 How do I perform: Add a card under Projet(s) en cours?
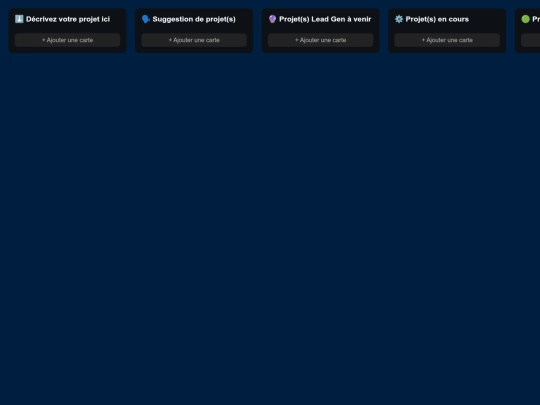[x=447, y=40]
